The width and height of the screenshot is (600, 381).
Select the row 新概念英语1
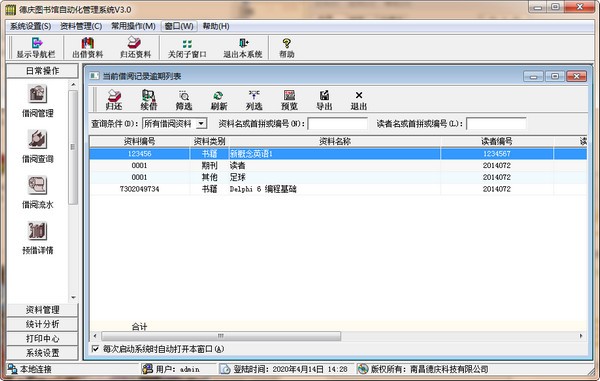pyautogui.click(x=338, y=154)
